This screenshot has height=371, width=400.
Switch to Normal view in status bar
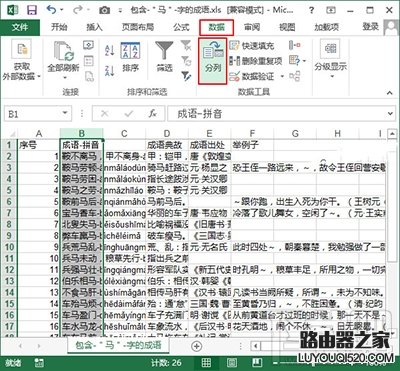click(206, 363)
